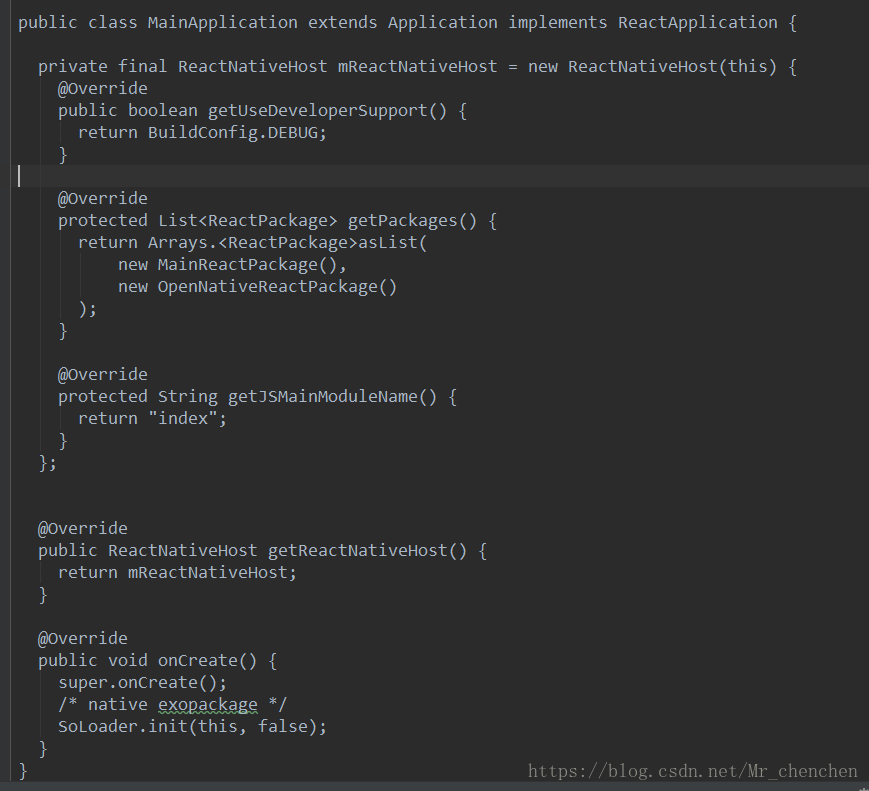Click the @Override above getPackages
The width and height of the screenshot is (869, 791).
pos(103,198)
